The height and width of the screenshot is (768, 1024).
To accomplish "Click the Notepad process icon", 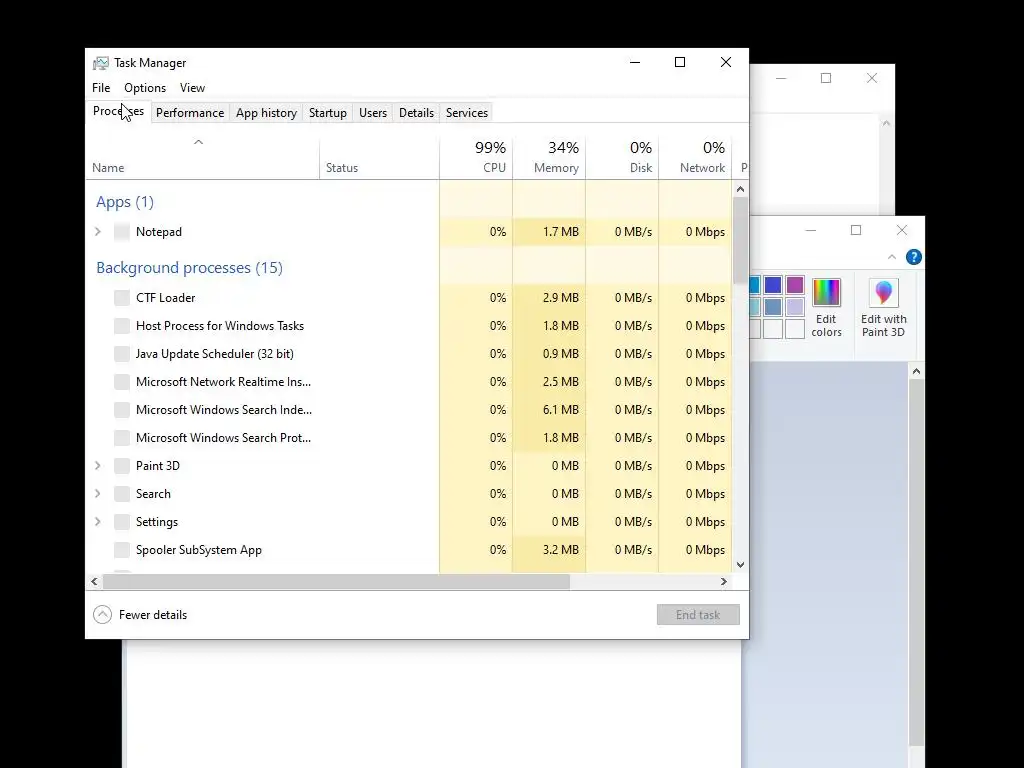I will 121,232.
